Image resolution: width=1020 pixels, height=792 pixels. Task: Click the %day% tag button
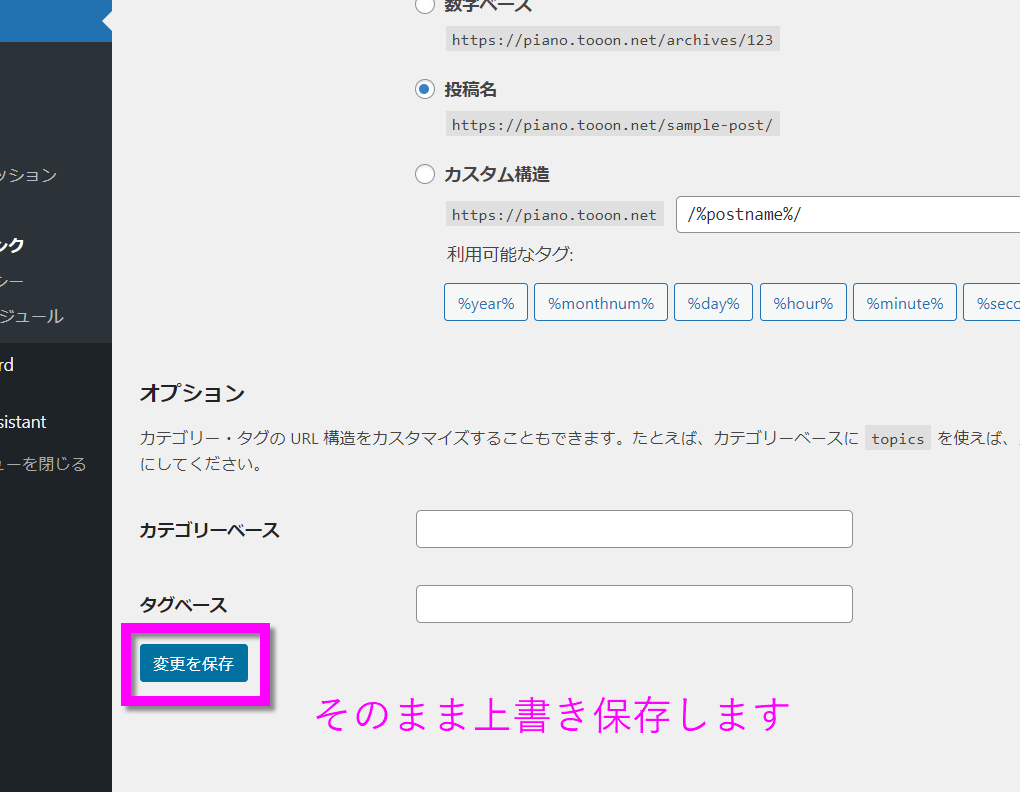713,303
